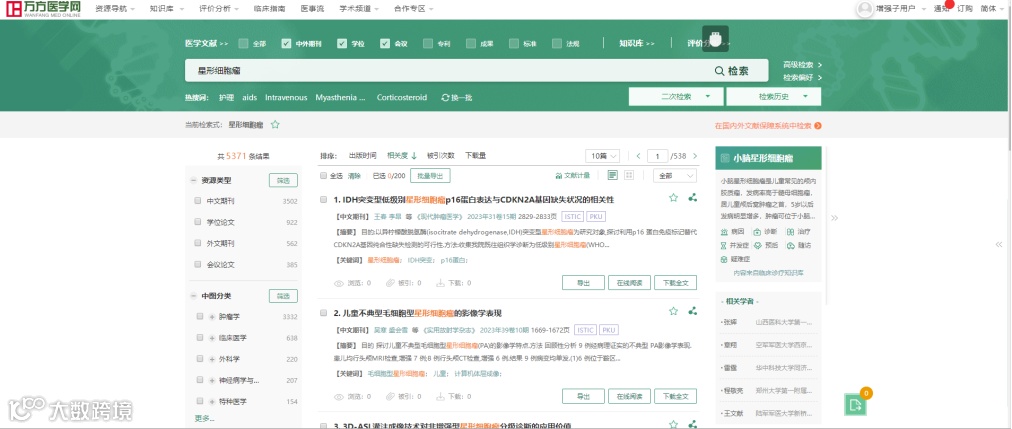Share article 2 via the share icon
The image size is (1012, 429).
pos(693,311)
